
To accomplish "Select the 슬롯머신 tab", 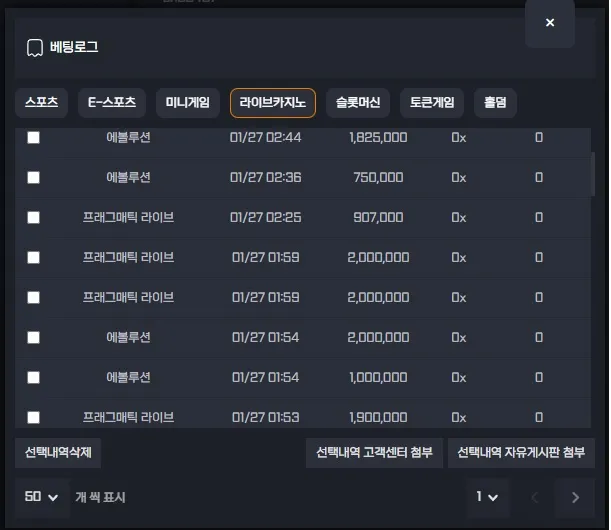I will point(358,103).
